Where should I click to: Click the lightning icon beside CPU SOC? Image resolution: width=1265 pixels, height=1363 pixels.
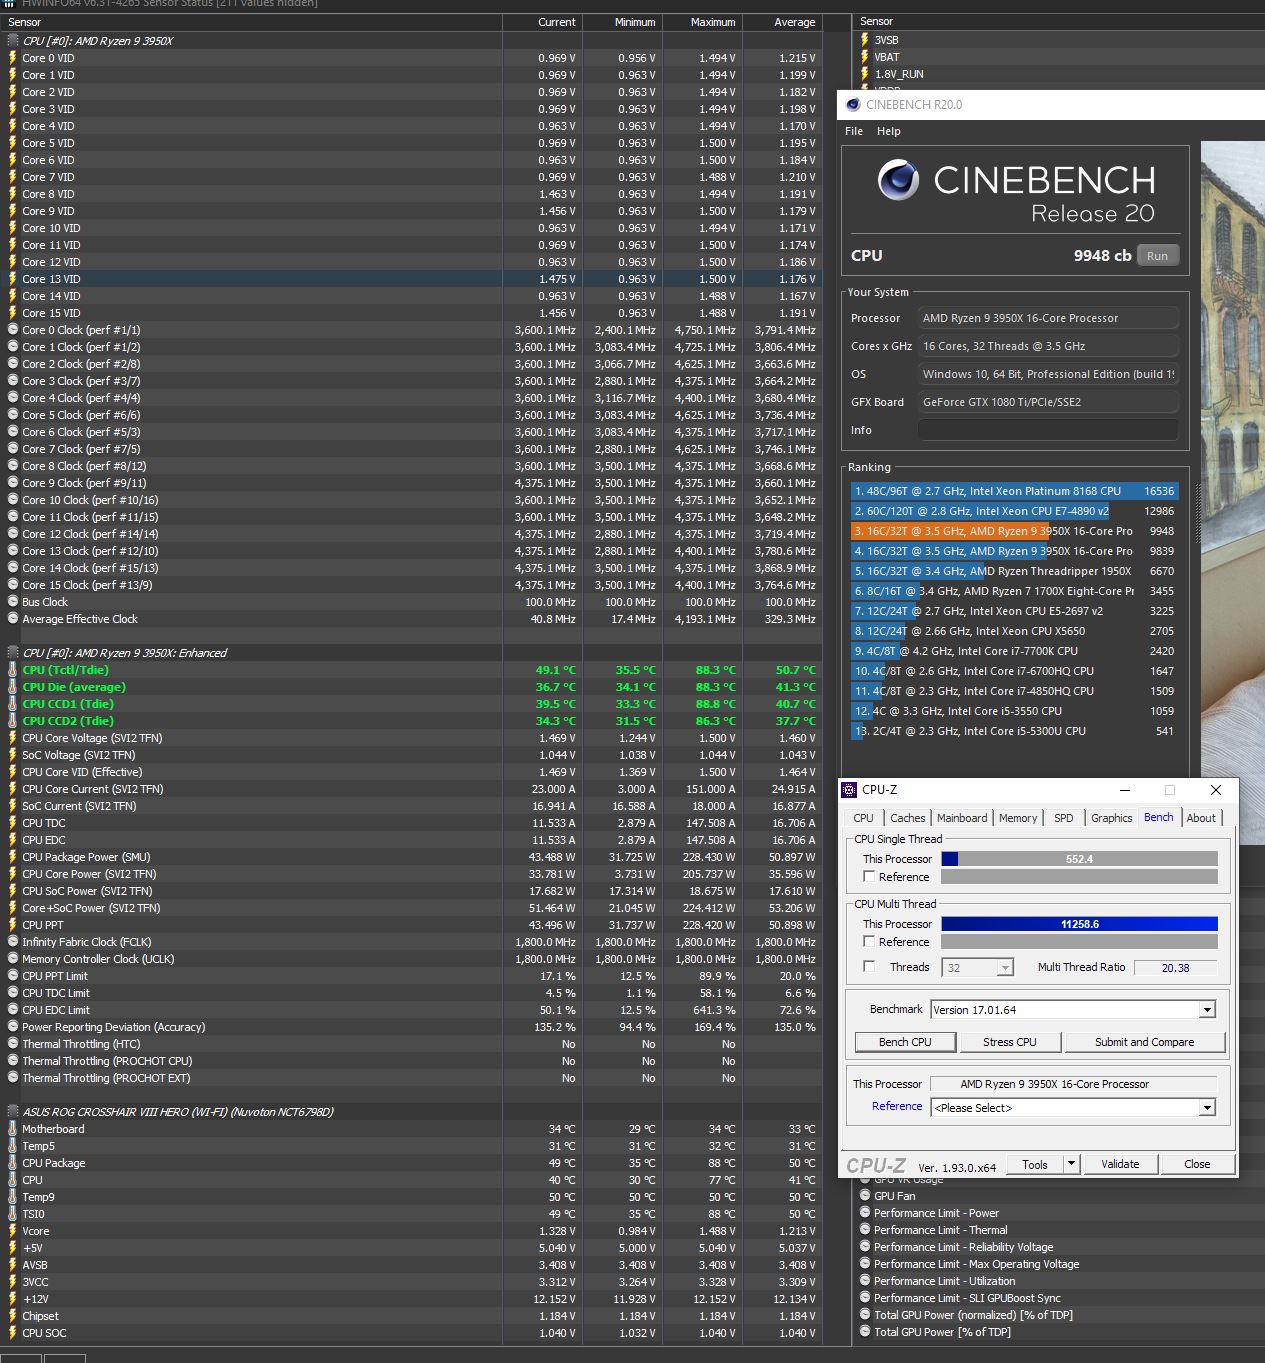[13, 1333]
